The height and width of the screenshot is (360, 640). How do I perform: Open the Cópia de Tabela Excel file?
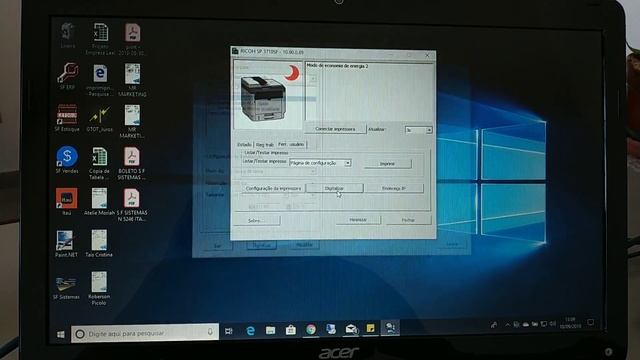(x=99, y=164)
